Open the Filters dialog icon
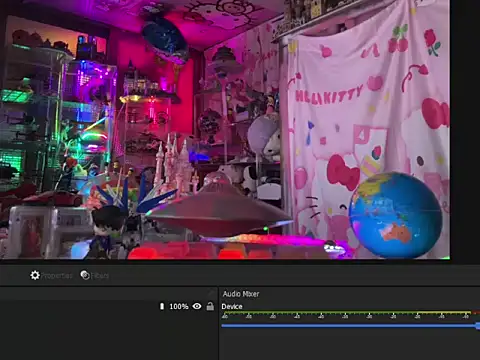Image resolution: width=480 pixels, height=360 pixels. coord(85,275)
